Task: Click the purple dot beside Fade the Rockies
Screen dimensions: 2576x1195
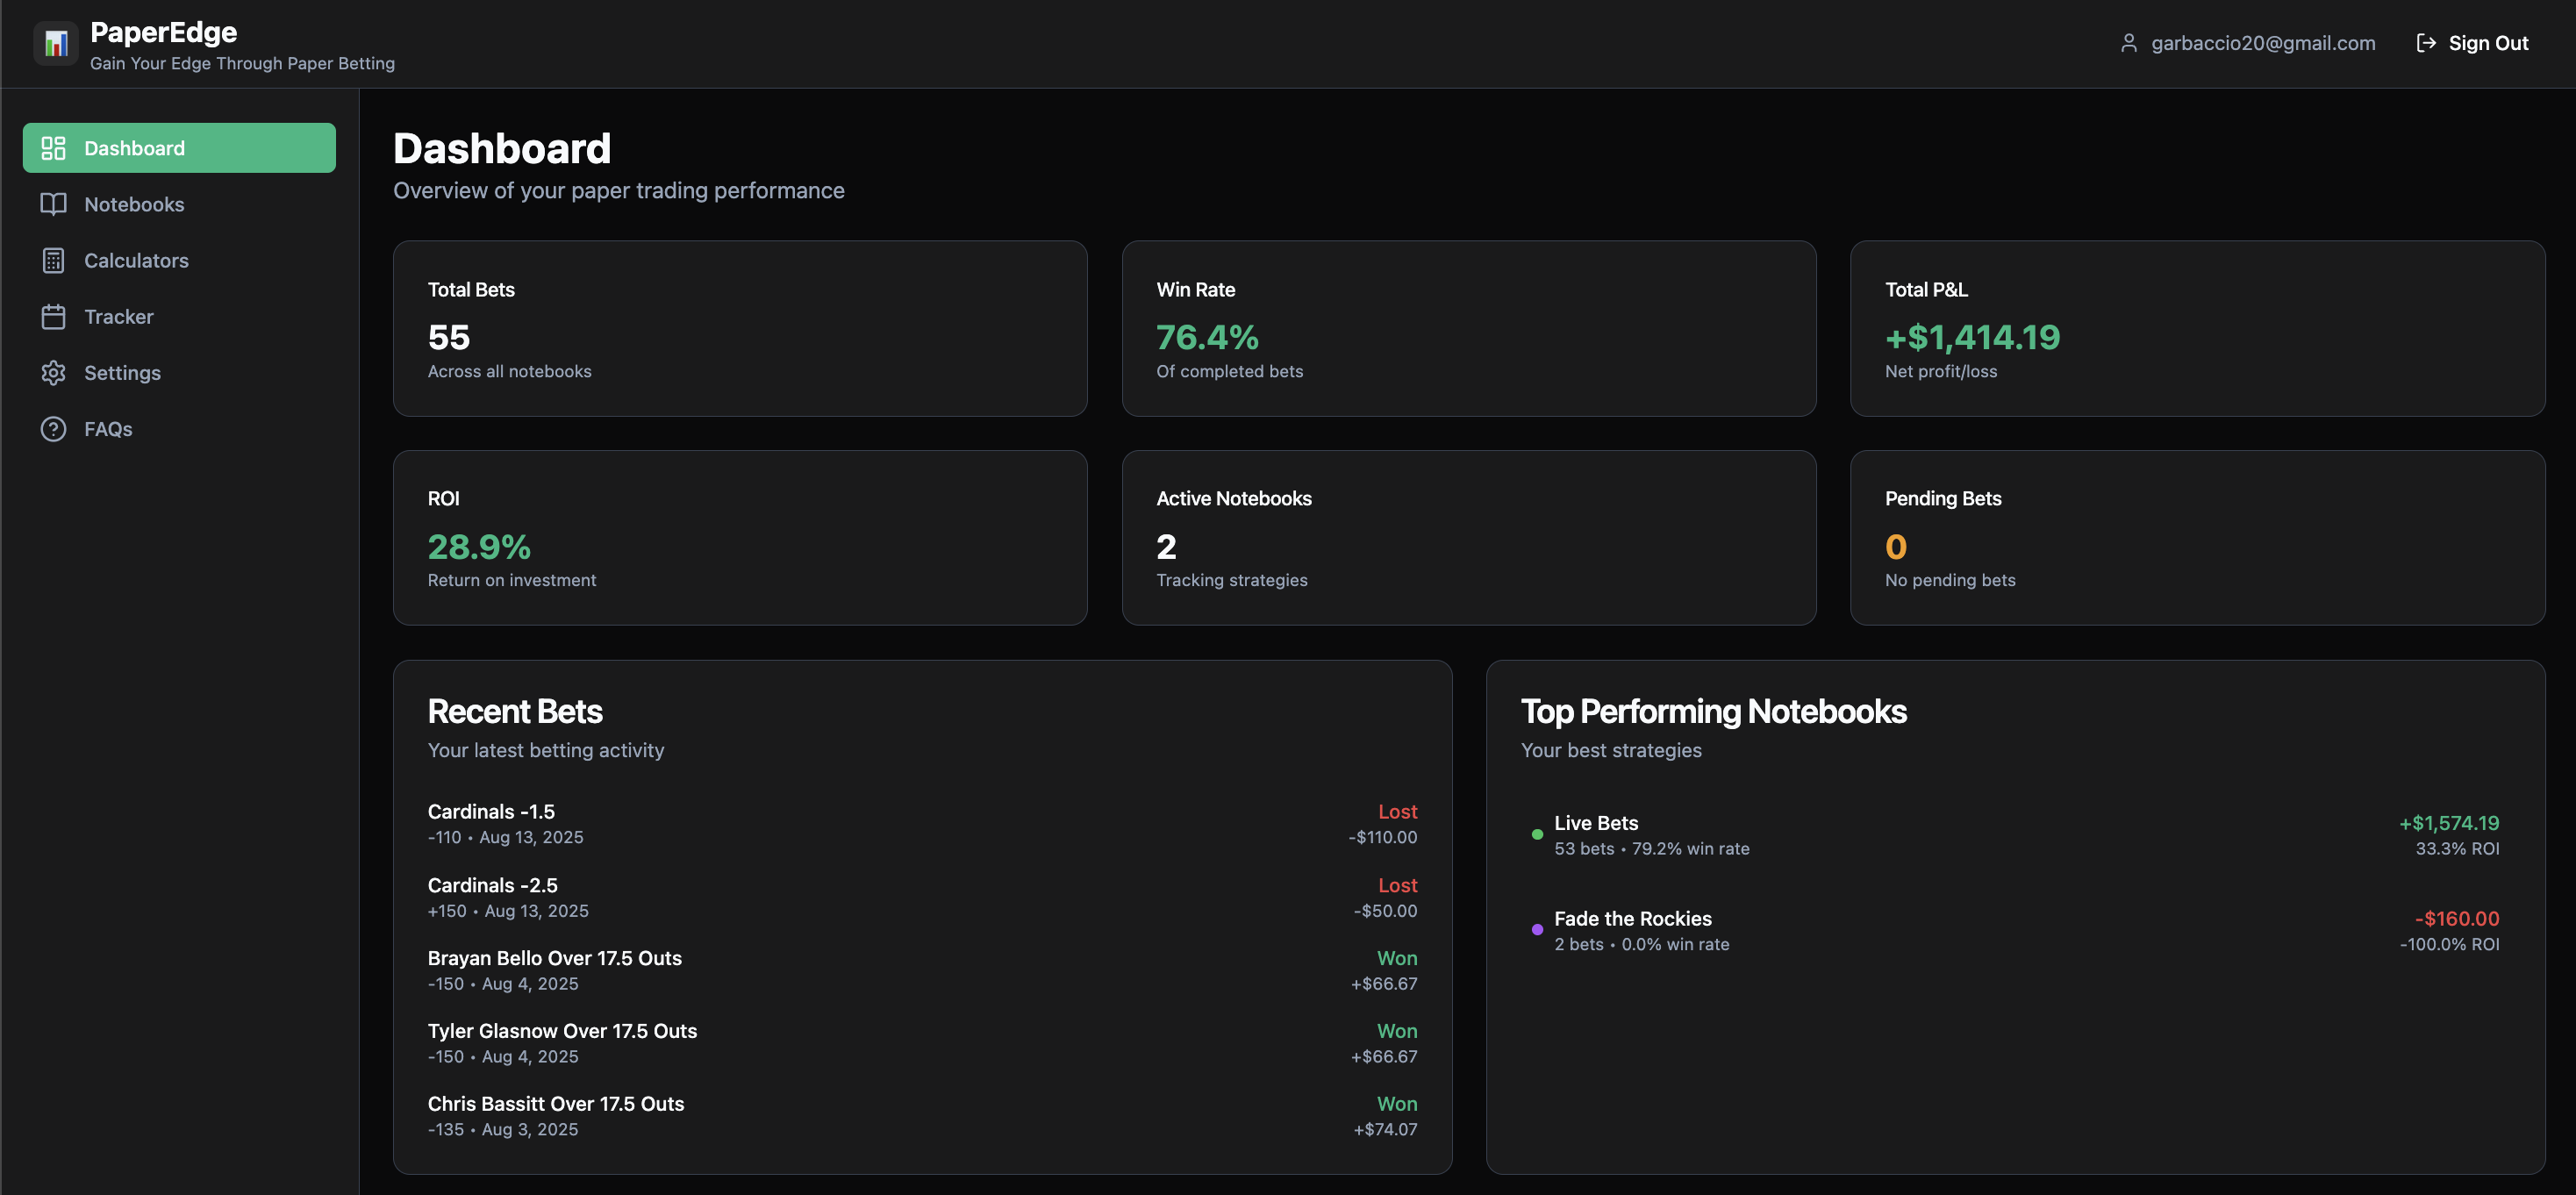Action: 1537,929
